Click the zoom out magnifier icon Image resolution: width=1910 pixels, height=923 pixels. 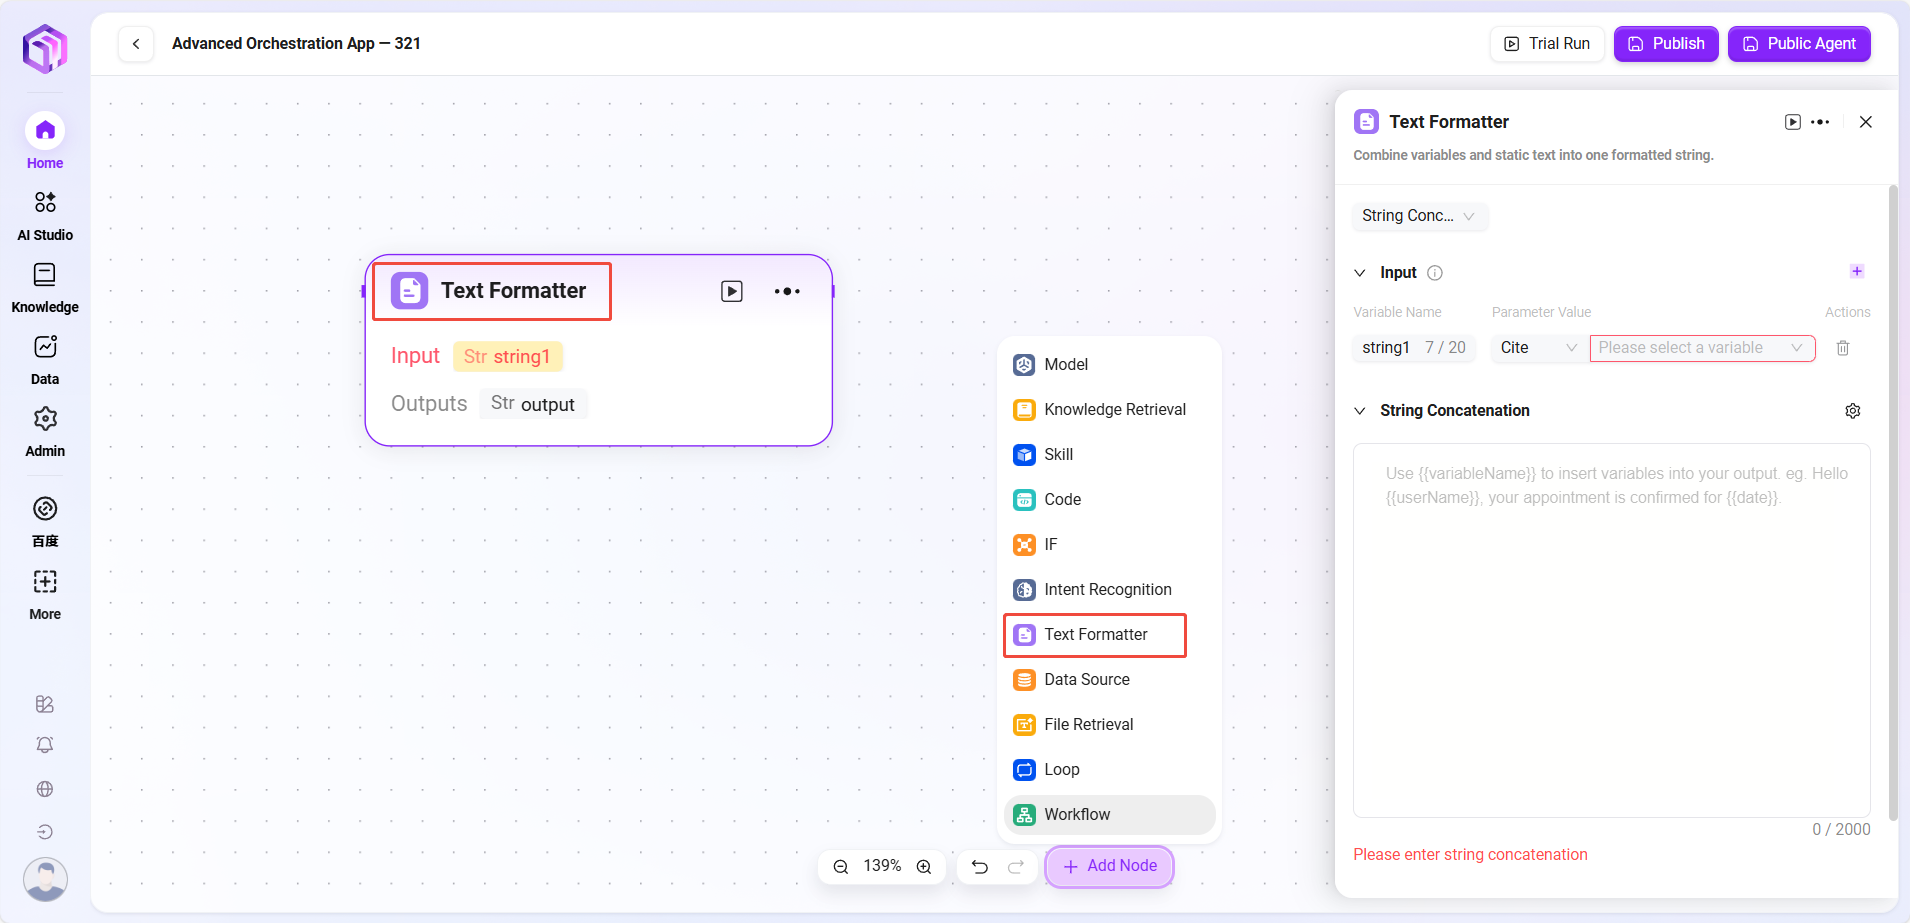(x=841, y=867)
